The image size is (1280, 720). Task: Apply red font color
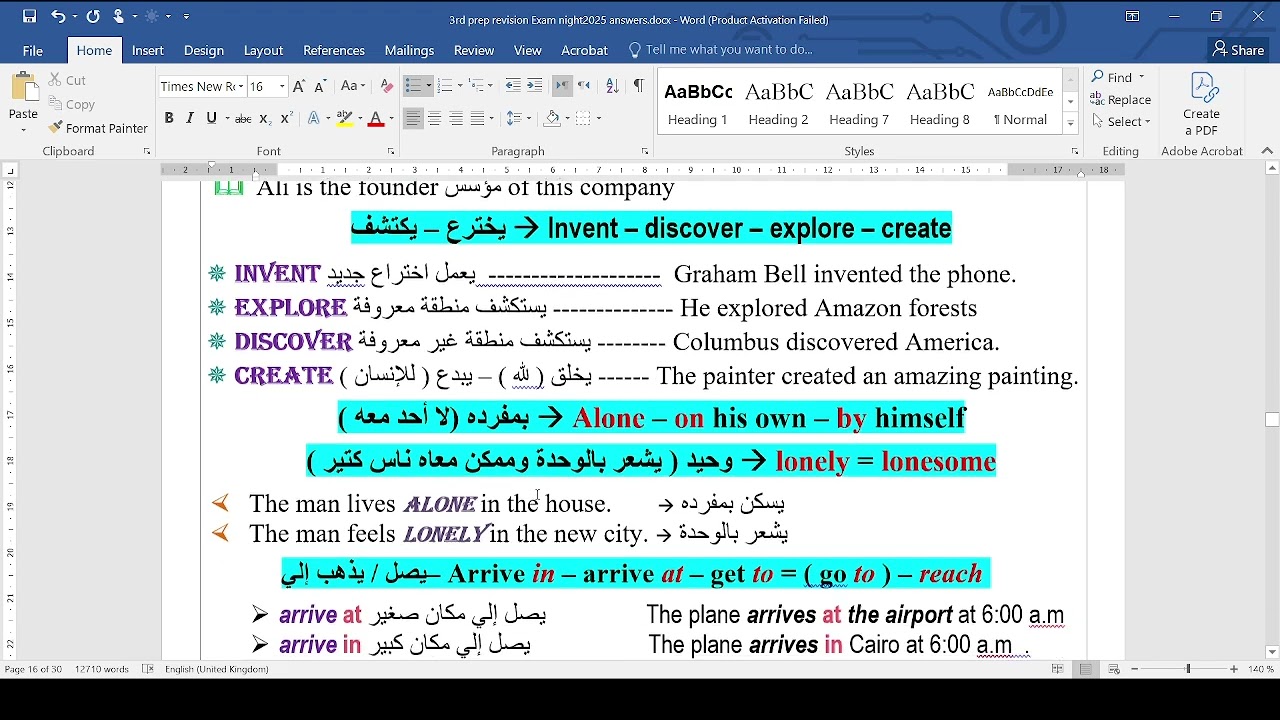click(376, 118)
